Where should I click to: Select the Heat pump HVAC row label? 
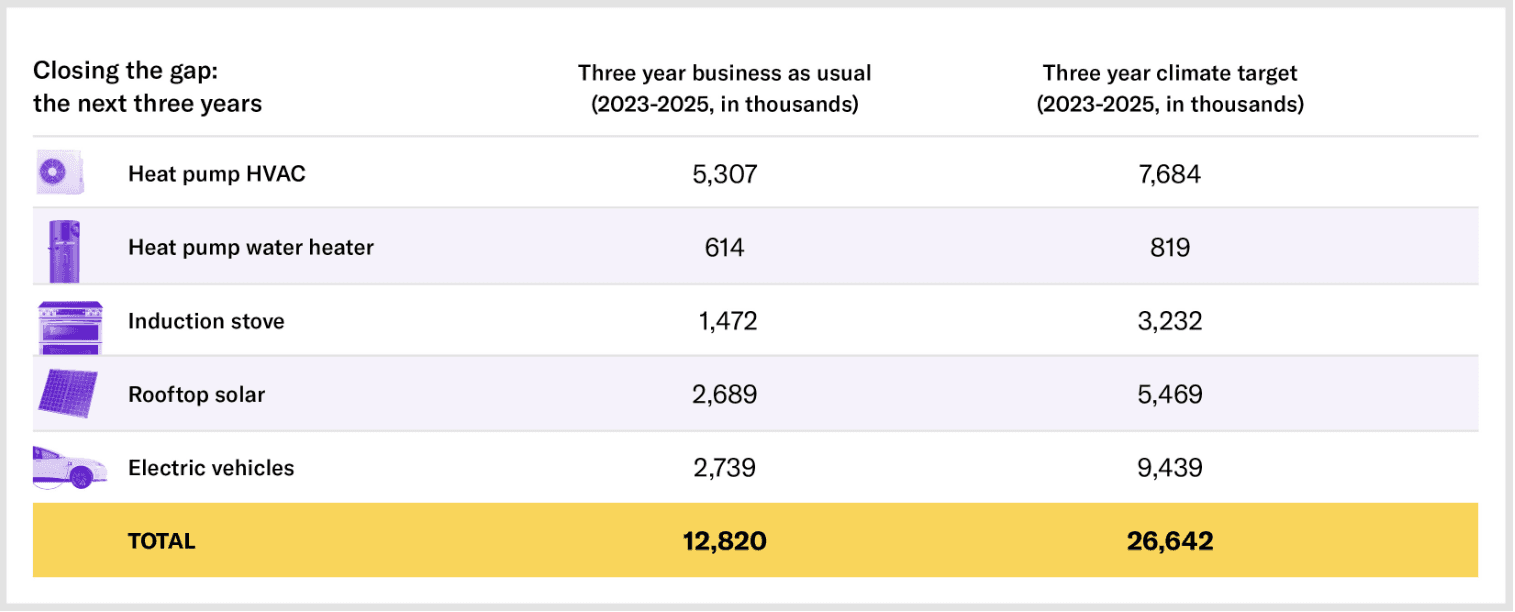coord(217,174)
